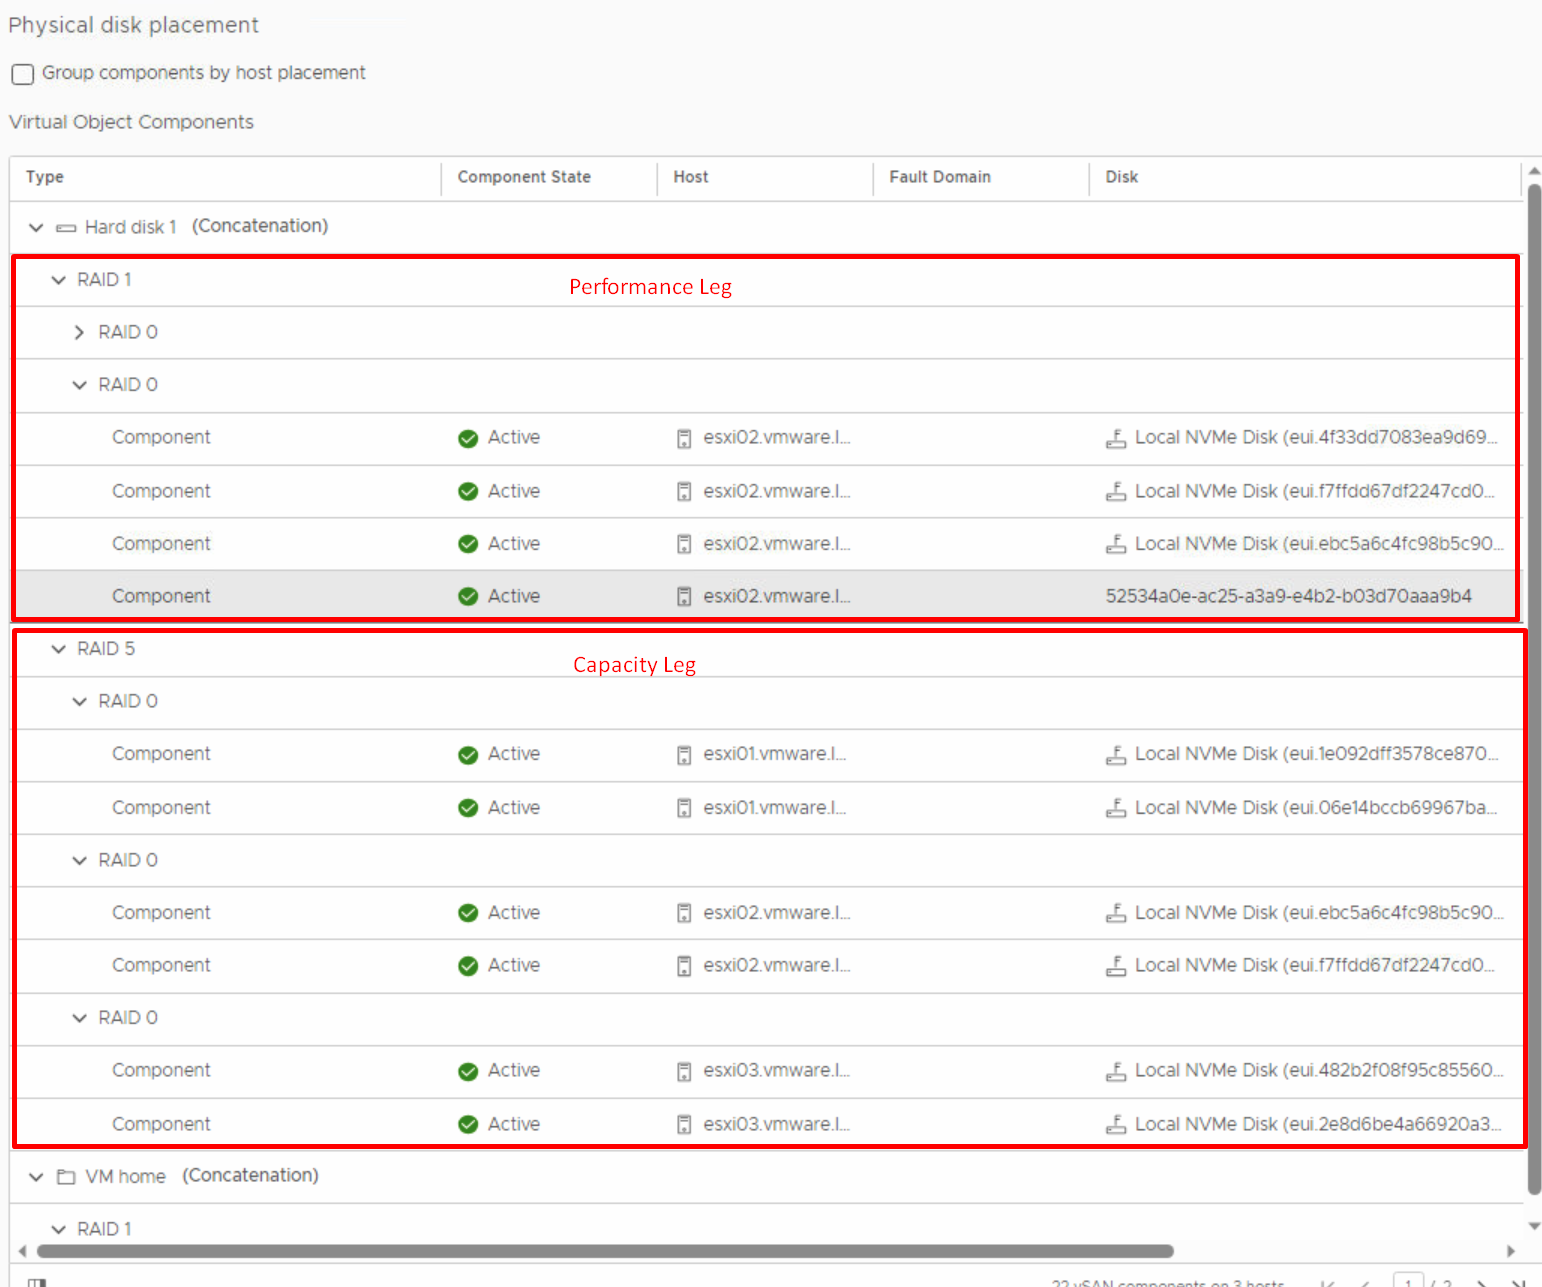Open the column manager icon at bottom left
This screenshot has width=1542, height=1287.
coord(37,1280)
